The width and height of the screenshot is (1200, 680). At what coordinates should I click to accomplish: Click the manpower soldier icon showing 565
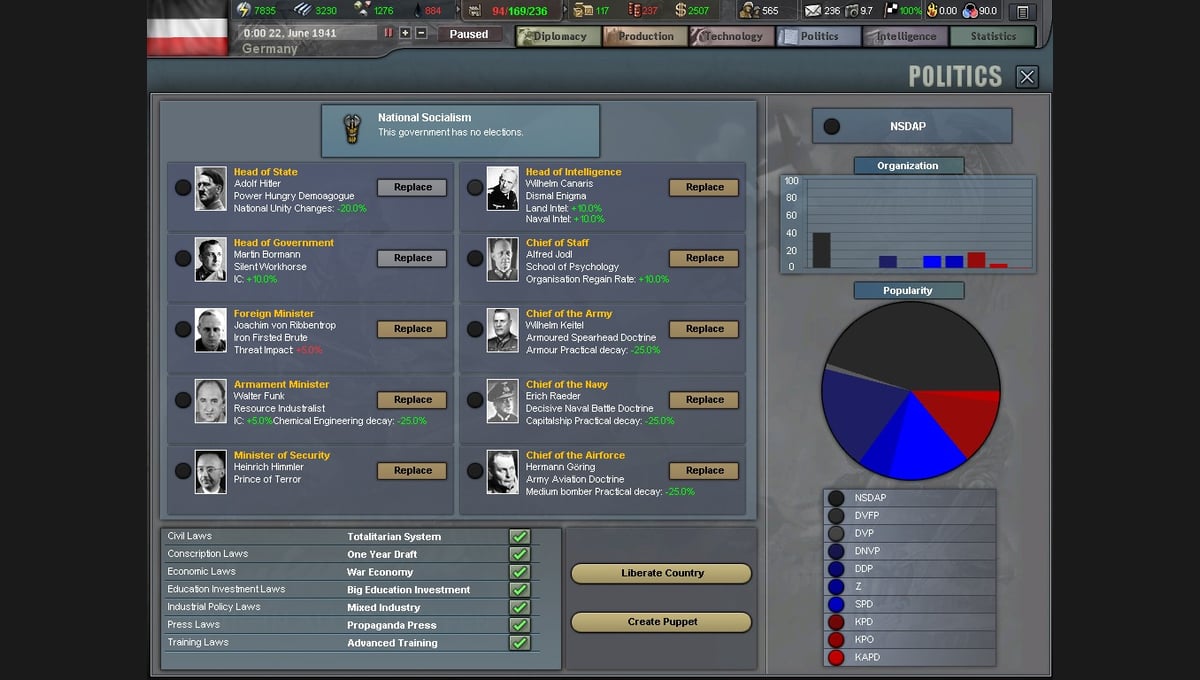pyautogui.click(x=748, y=11)
